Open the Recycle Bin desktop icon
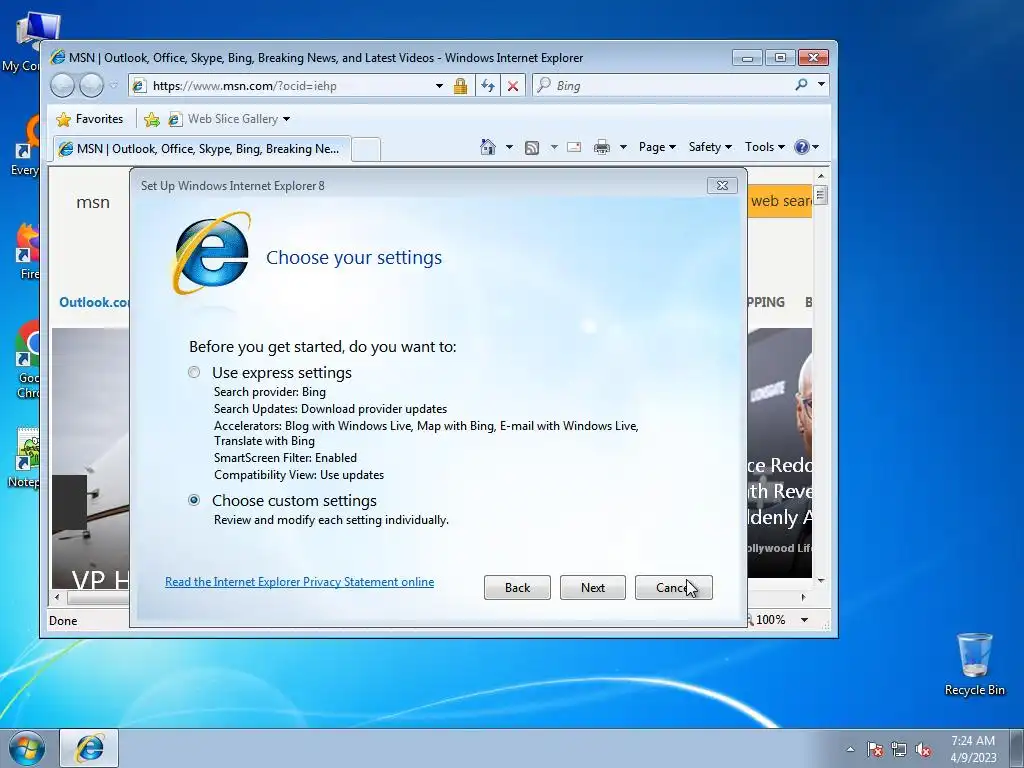This screenshot has height=768, width=1024. (974, 665)
